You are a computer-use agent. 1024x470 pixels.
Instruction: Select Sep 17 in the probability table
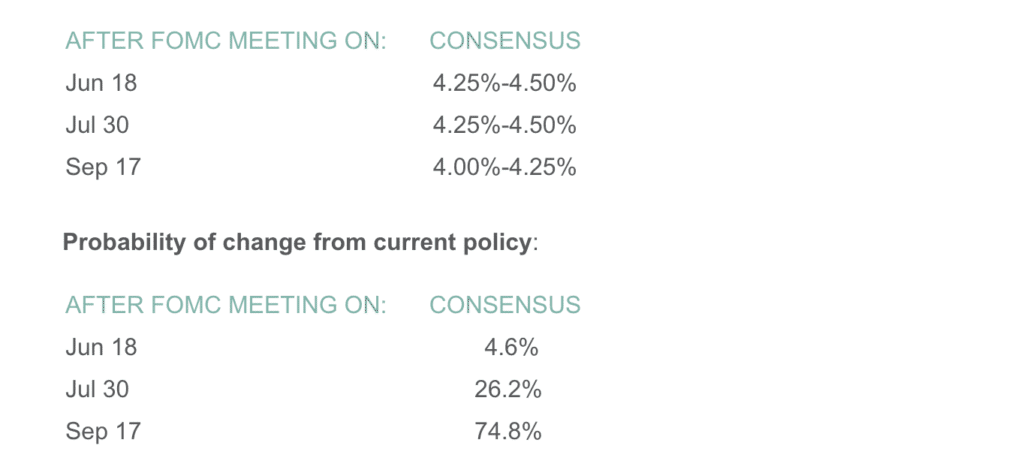[x=103, y=431]
